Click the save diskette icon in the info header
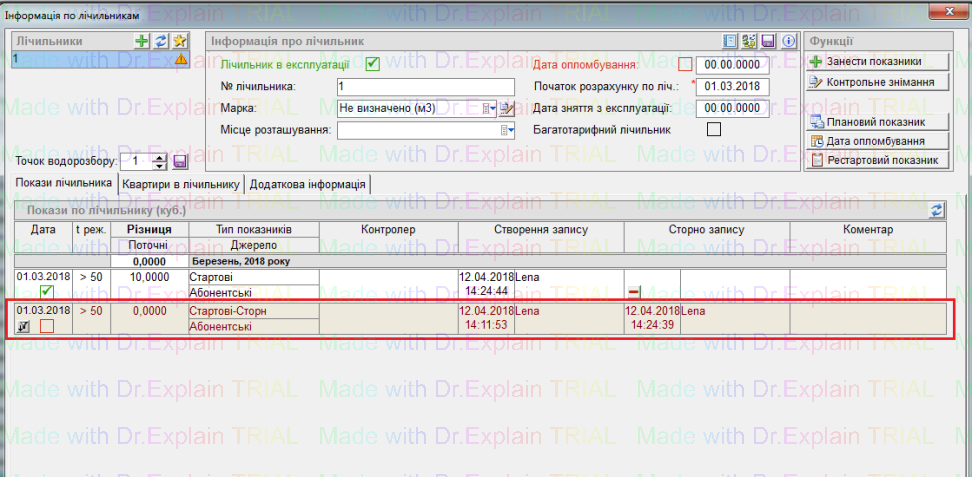This screenshot has height=477, width=972. click(767, 41)
